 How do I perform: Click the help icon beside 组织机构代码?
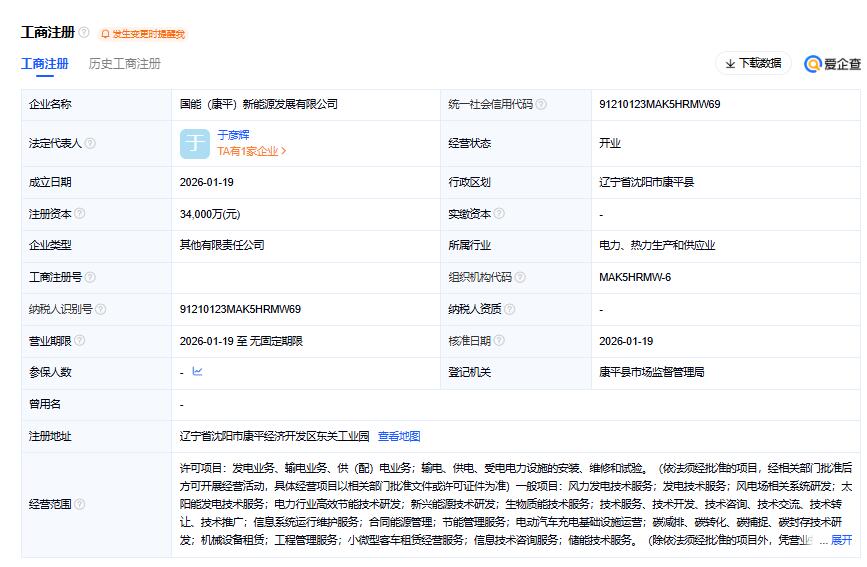520,277
